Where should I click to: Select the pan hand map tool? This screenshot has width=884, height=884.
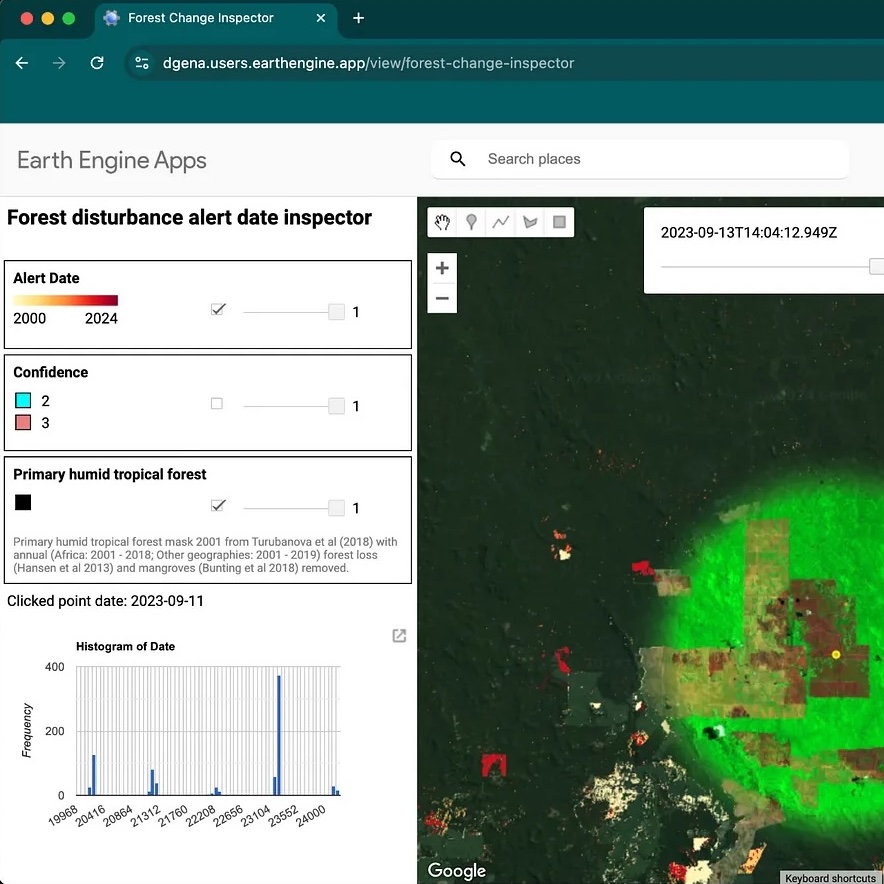442,222
